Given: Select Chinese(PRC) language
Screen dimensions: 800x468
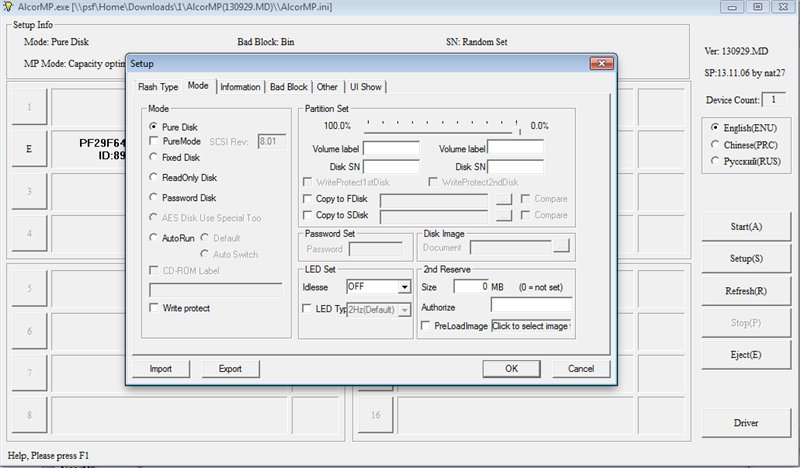Looking at the screenshot, I should (x=715, y=144).
